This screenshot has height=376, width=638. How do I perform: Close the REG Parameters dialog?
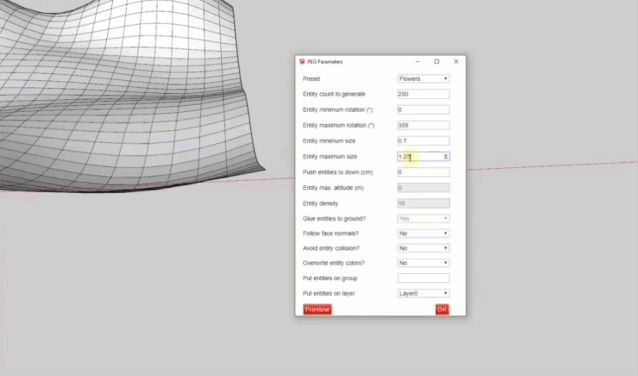point(456,61)
